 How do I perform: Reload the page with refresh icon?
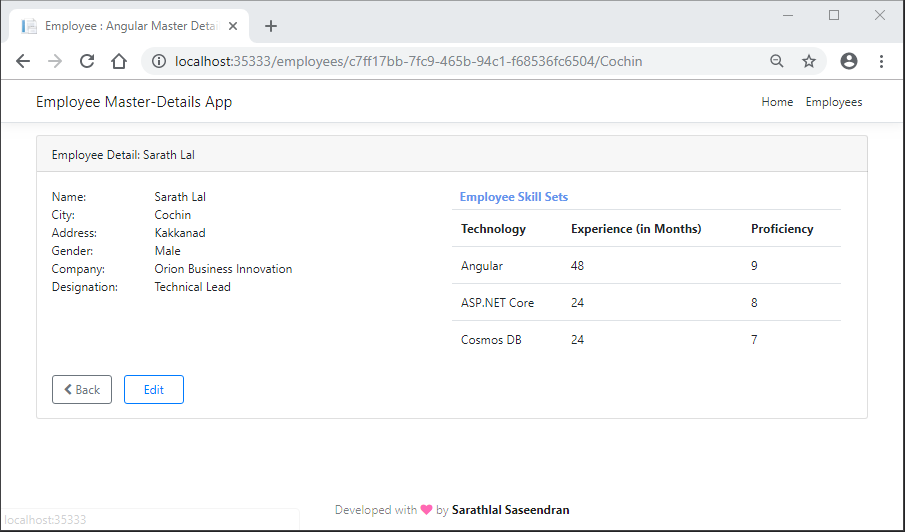point(87,61)
